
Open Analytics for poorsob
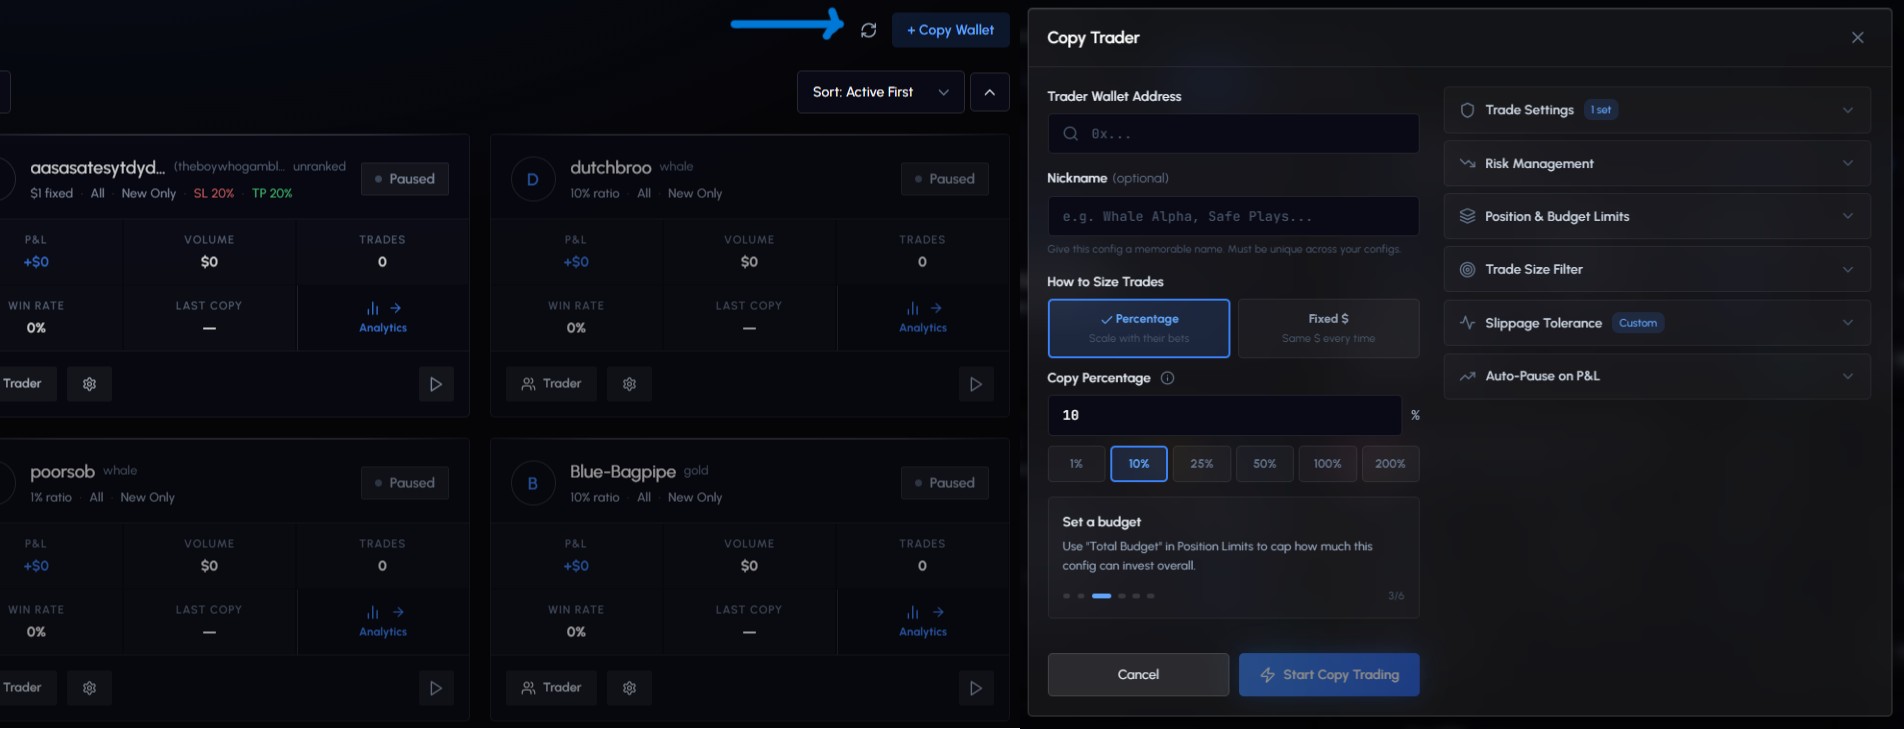383,622
